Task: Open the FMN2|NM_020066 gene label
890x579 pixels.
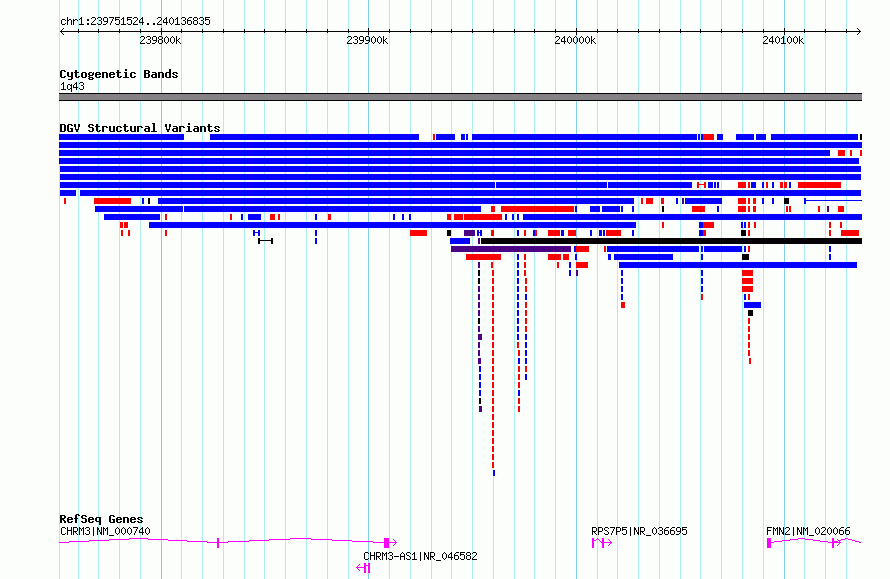Action: (808, 531)
